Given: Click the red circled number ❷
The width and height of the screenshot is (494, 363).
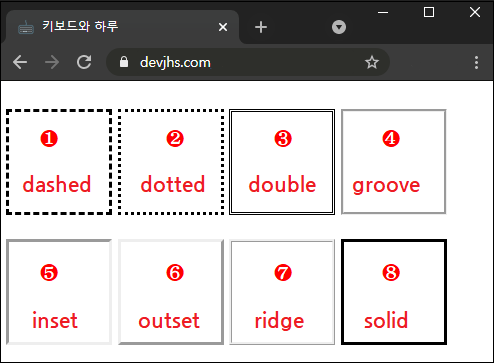Looking at the screenshot, I should point(175,138).
